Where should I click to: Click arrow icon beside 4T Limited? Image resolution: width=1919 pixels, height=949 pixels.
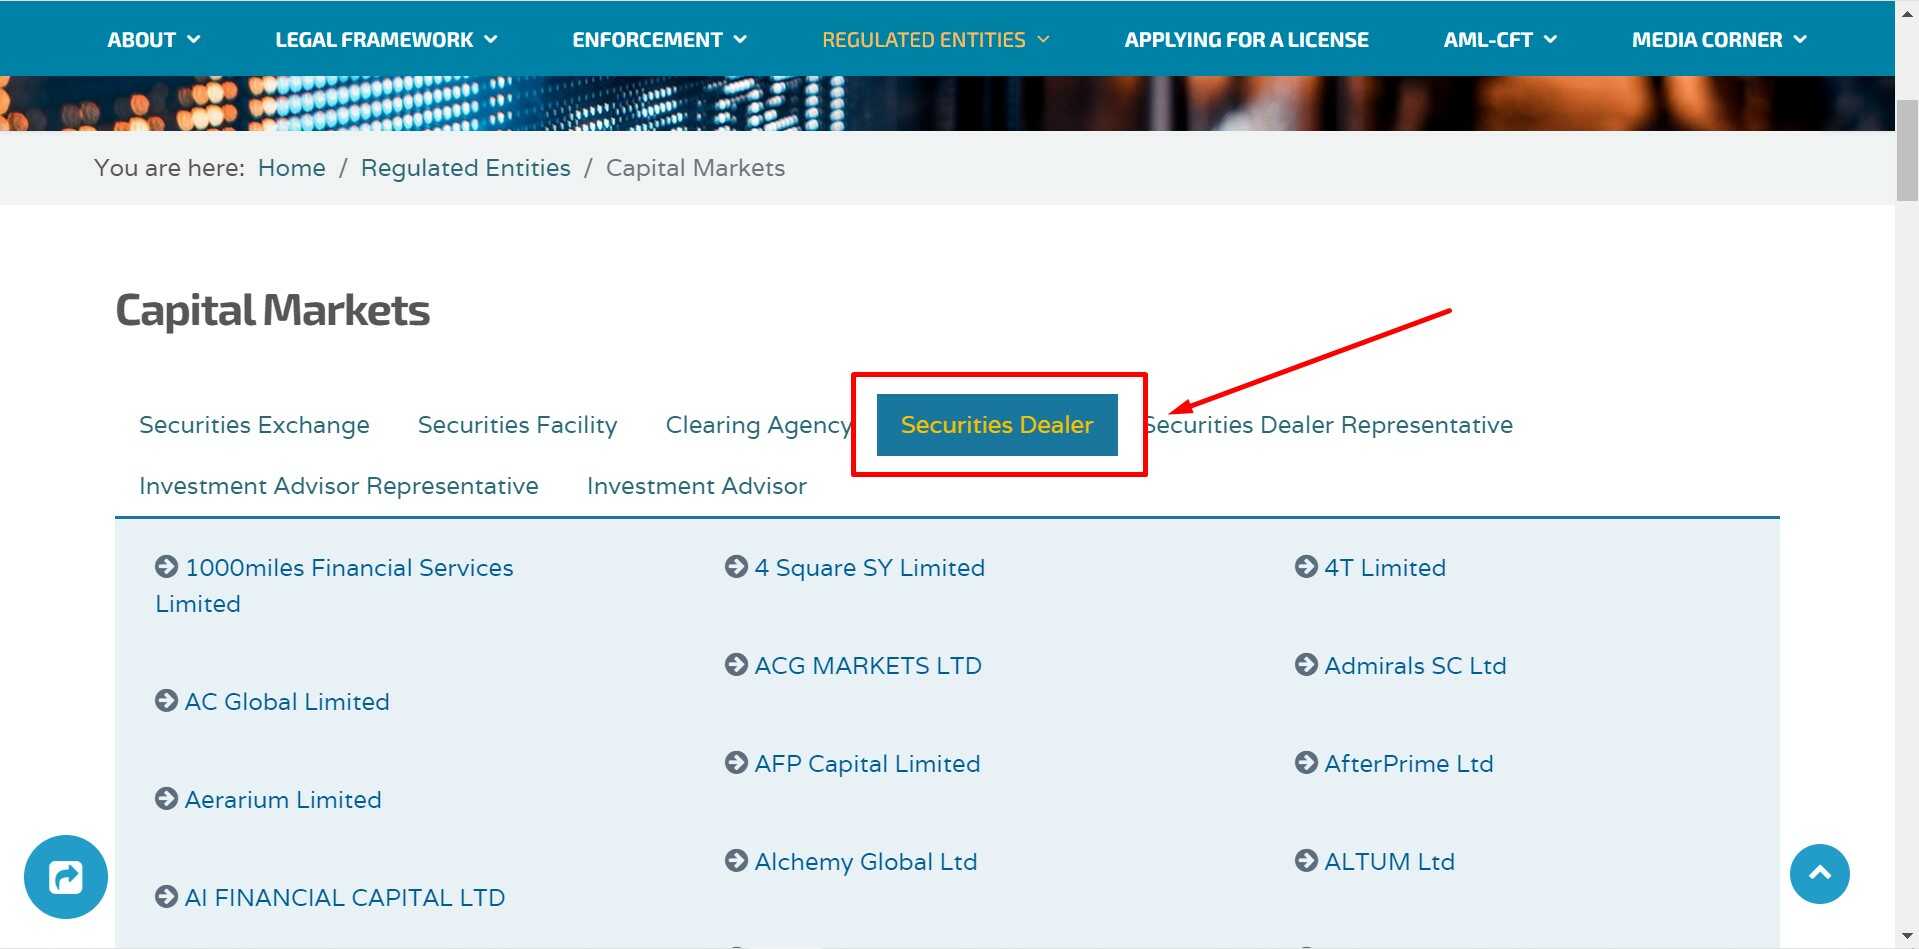coord(1306,567)
